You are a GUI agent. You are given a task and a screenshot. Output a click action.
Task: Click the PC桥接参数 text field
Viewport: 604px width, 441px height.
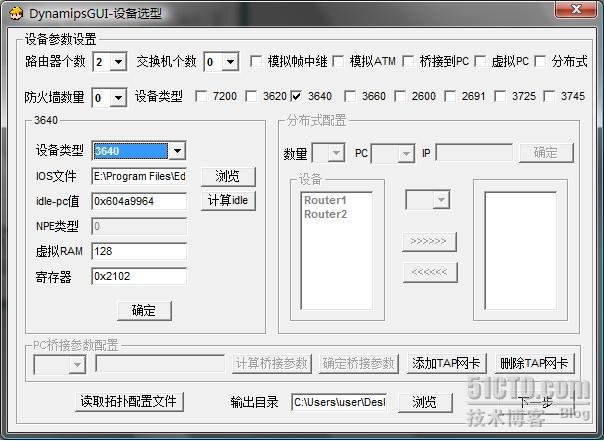tap(160, 363)
